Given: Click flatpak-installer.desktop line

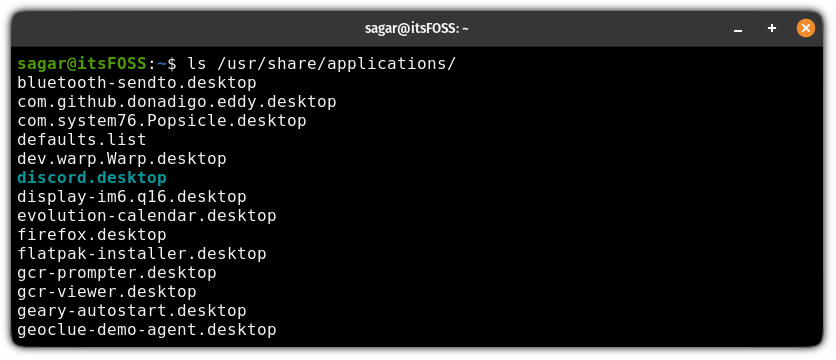Looking at the screenshot, I should click(x=142, y=254).
